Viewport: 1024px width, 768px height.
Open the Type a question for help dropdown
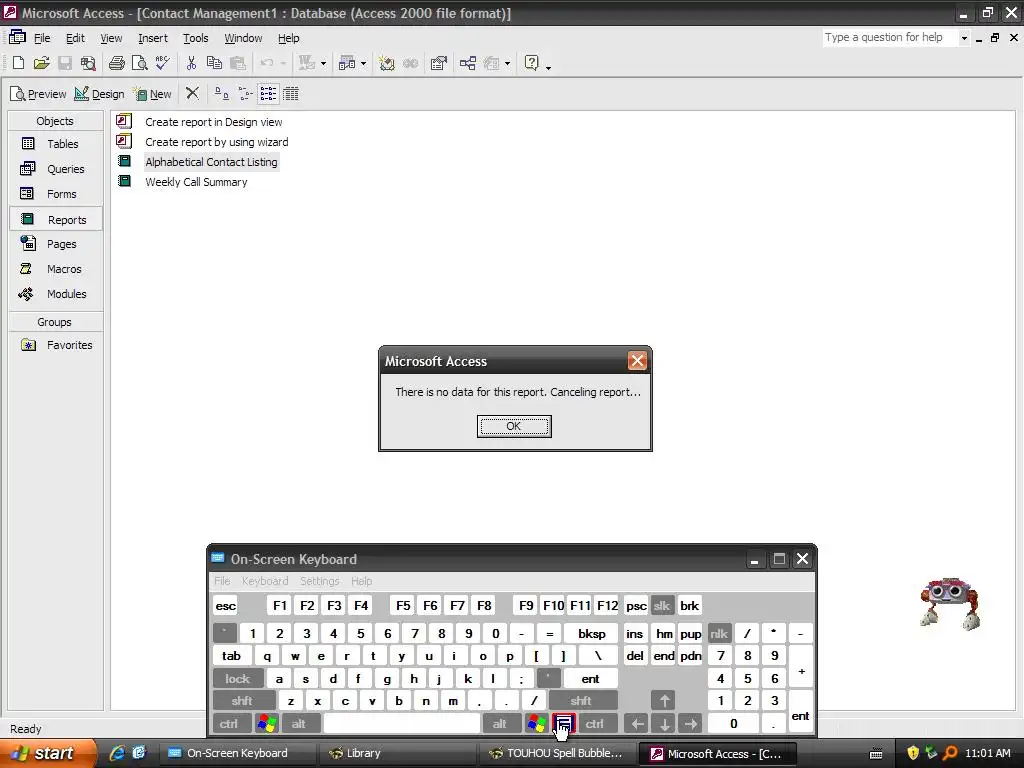pyautogui.click(x=964, y=38)
